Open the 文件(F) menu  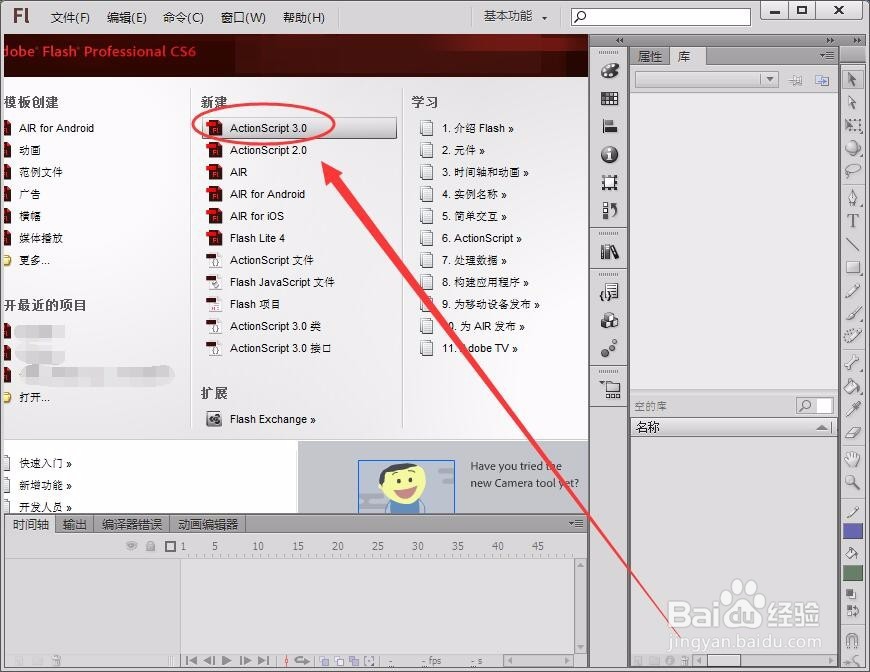pyautogui.click(x=70, y=18)
